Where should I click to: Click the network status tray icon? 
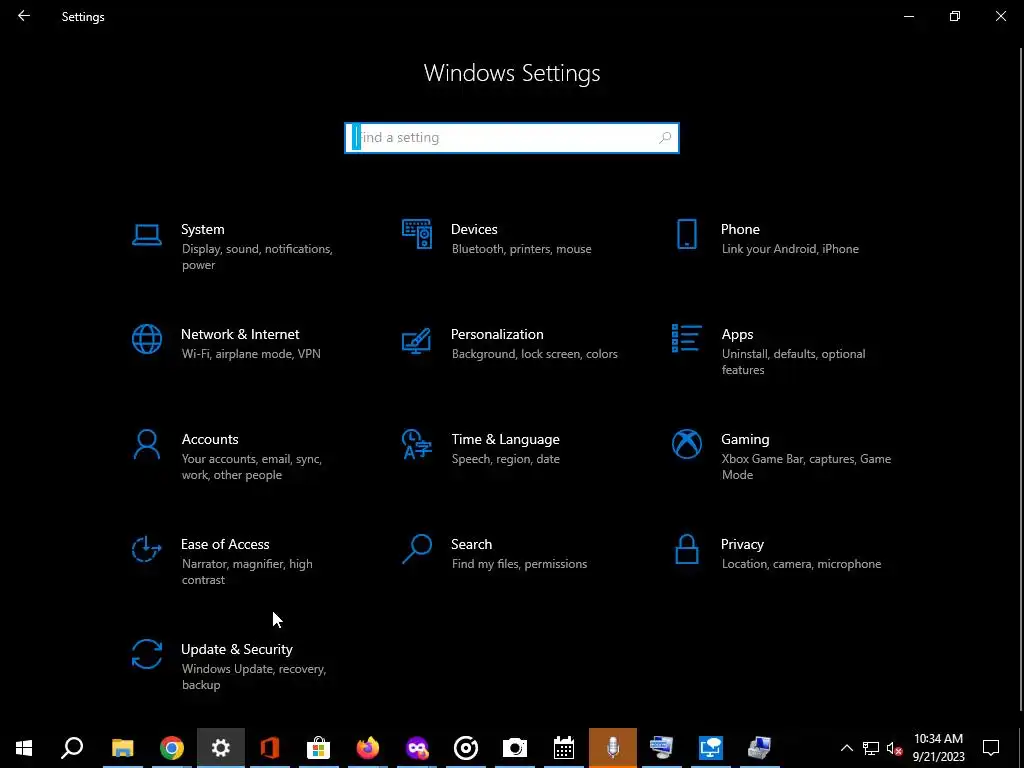[871, 748]
